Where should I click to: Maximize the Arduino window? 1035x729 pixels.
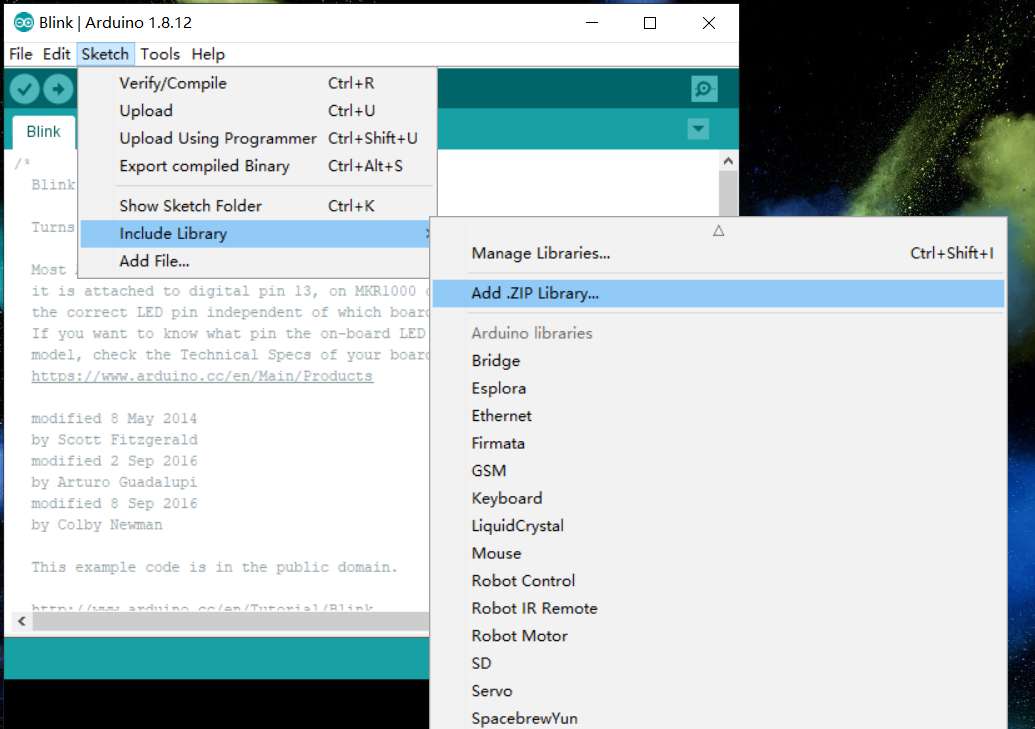pyautogui.click(x=650, y=22)
